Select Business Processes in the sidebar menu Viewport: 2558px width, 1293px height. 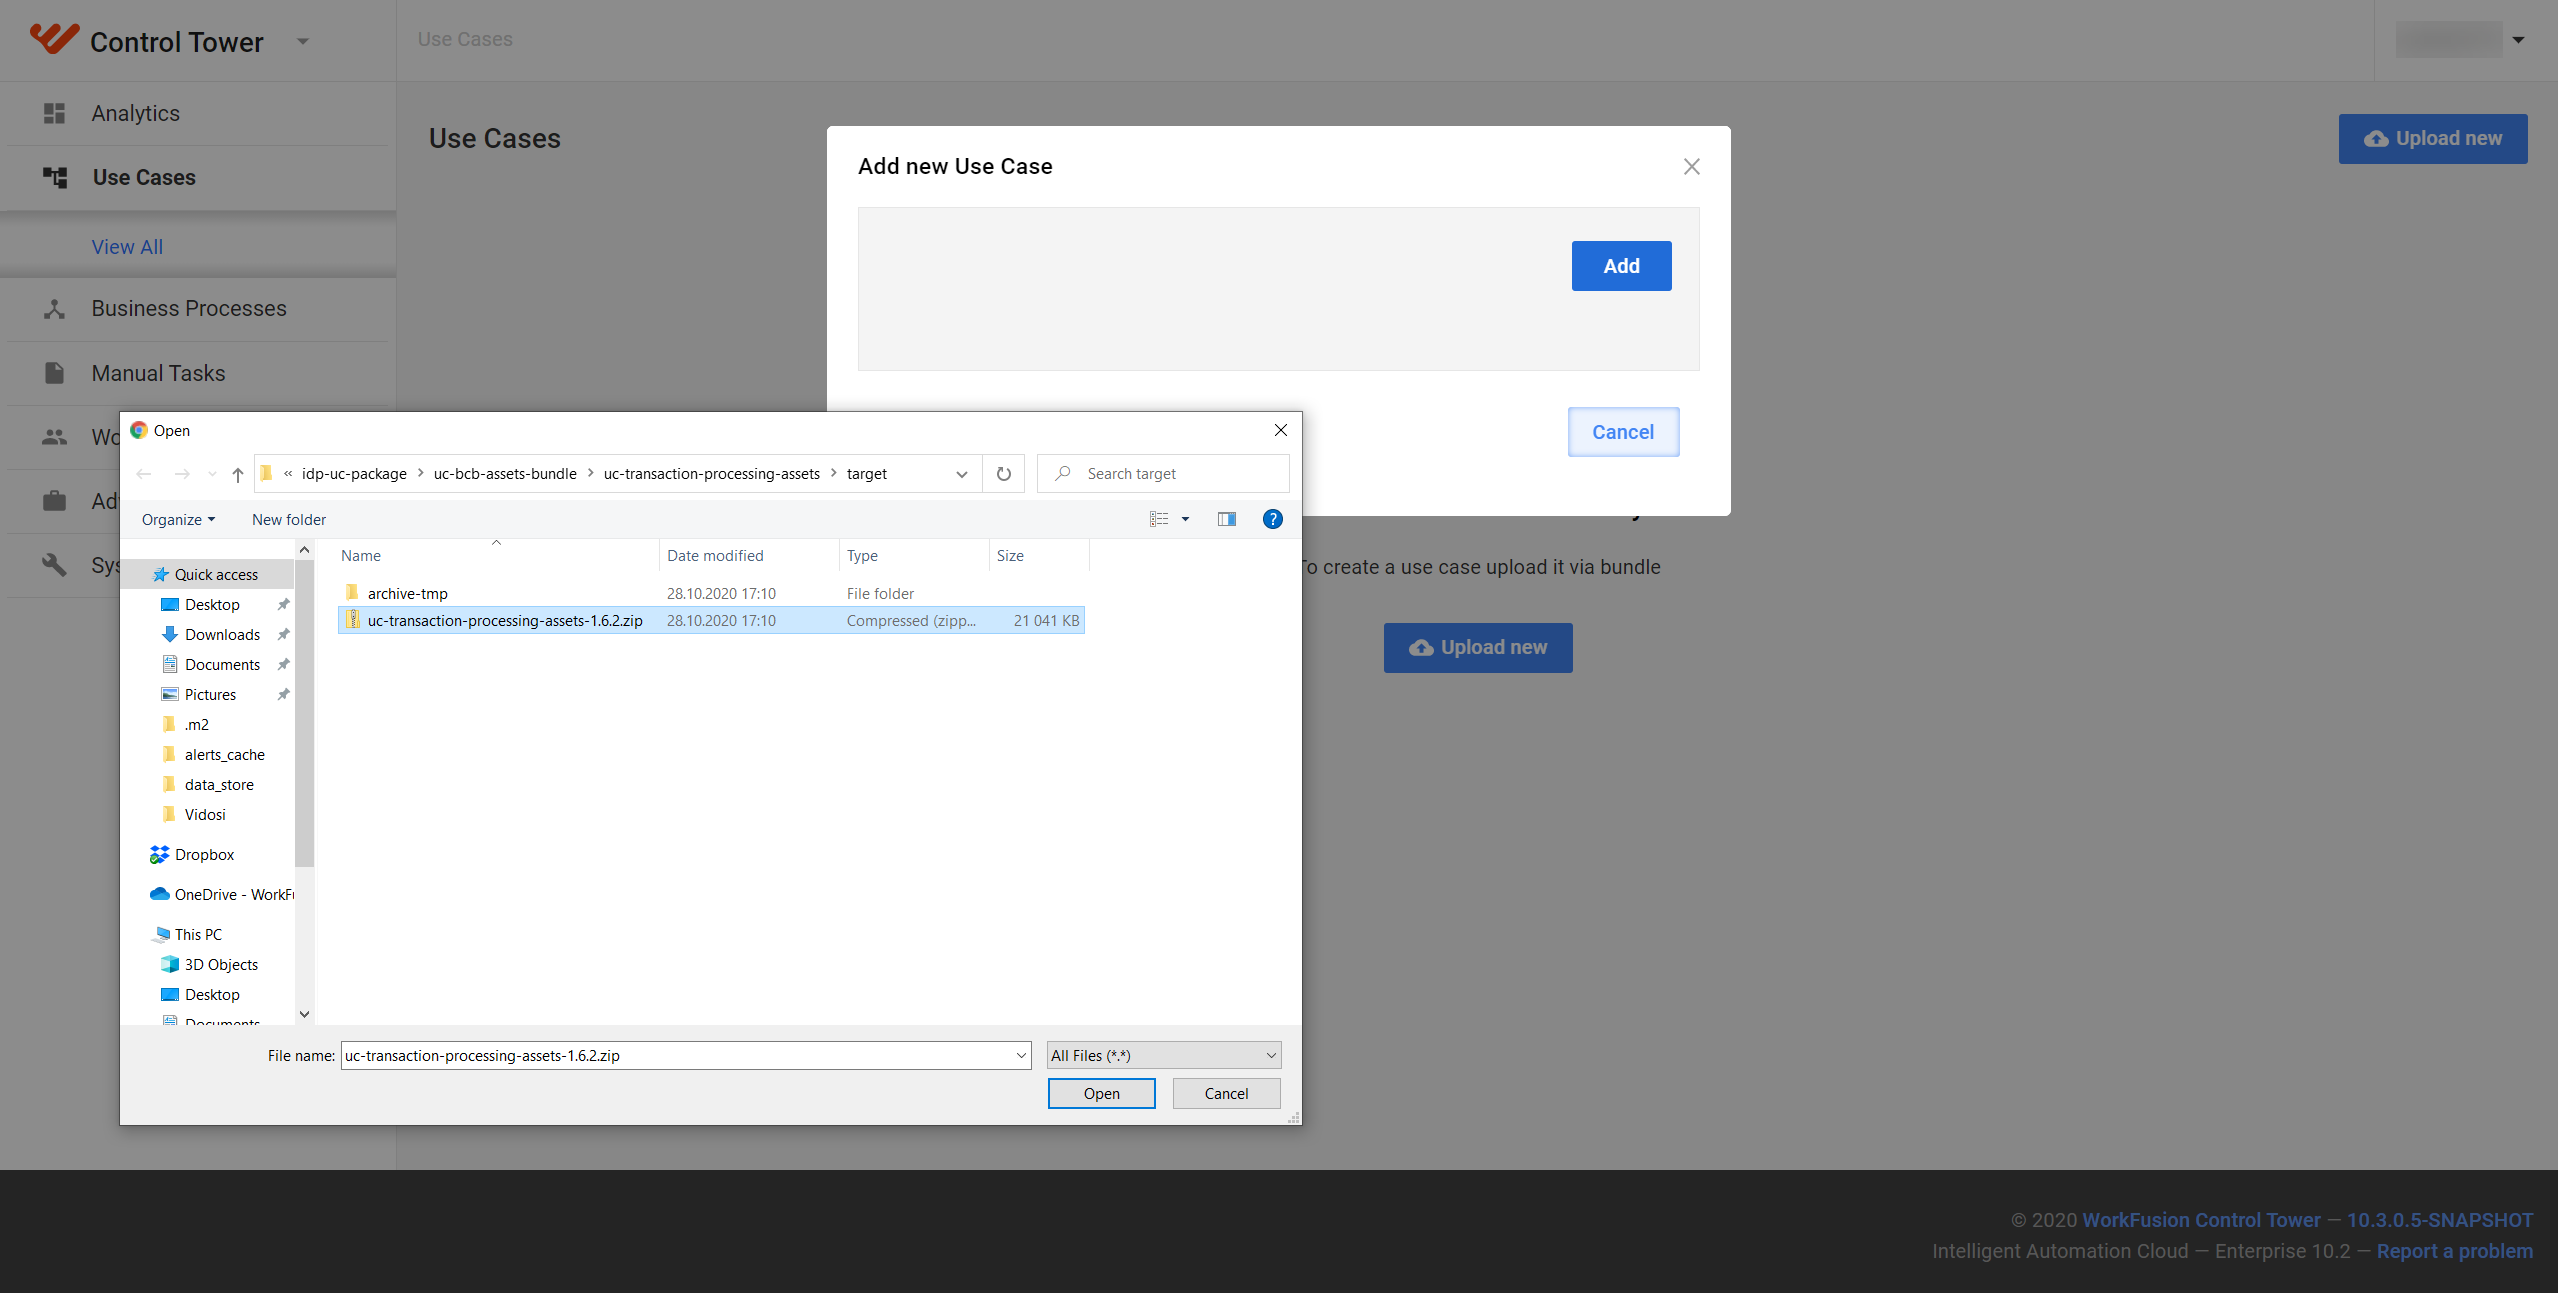click(189, 309)
